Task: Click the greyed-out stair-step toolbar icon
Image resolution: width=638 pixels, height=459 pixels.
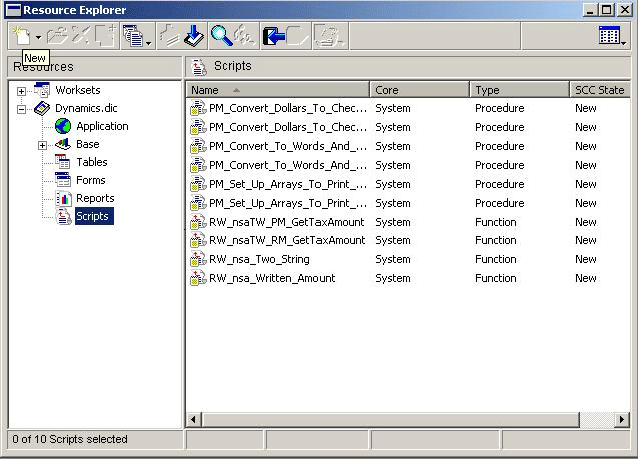Action: coord(169,36)
